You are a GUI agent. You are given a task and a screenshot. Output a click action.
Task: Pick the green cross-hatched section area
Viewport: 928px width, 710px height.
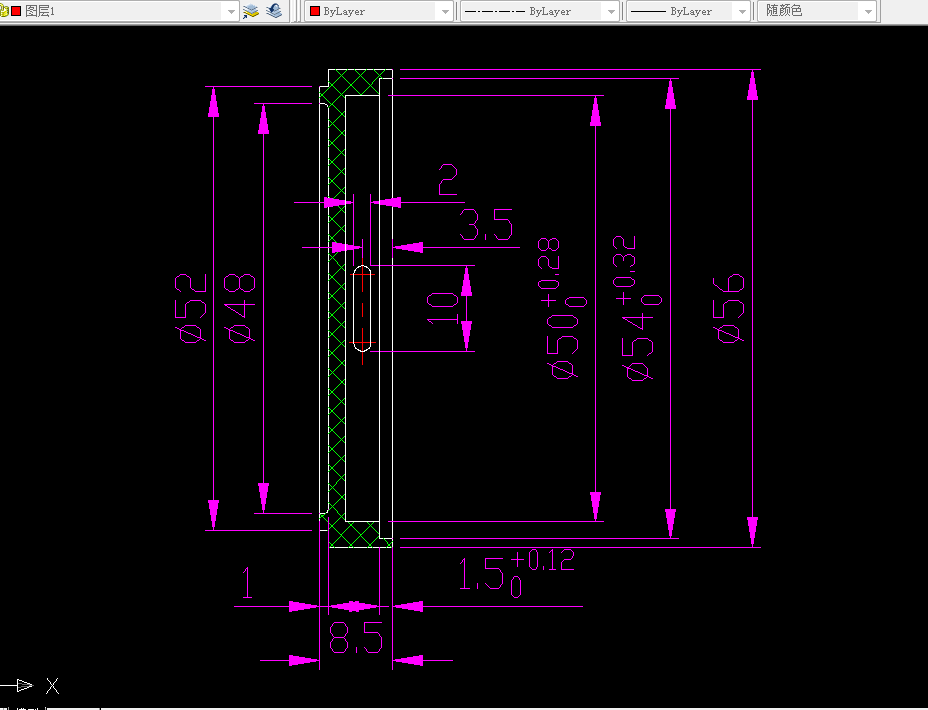click(337, 308)
